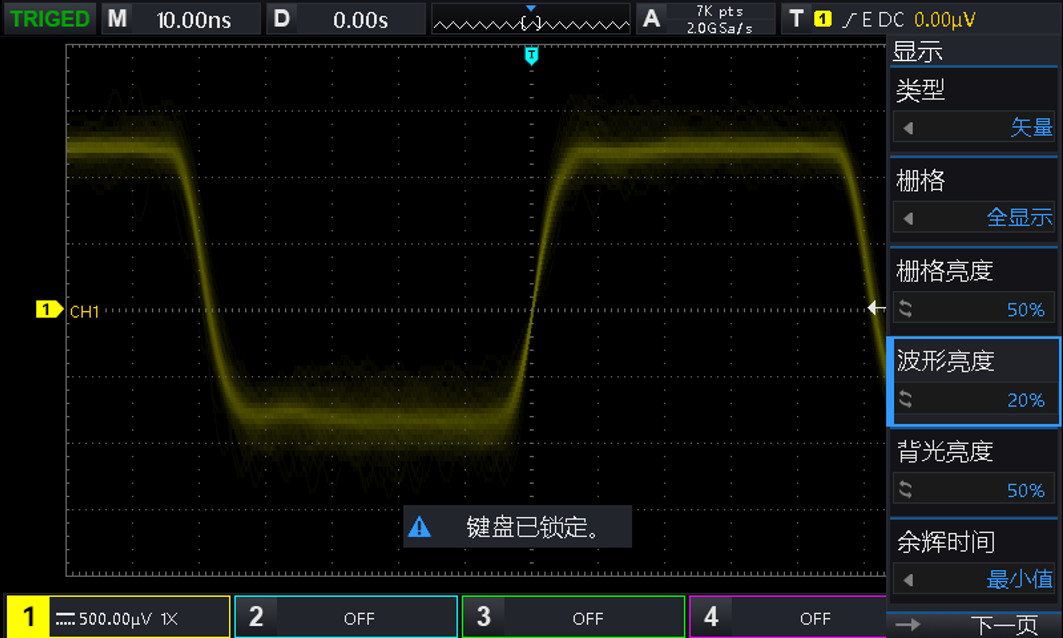Click the cyan trigger position marker T
Viewport: 1063px width, 638px height.
tap(531, 55)
